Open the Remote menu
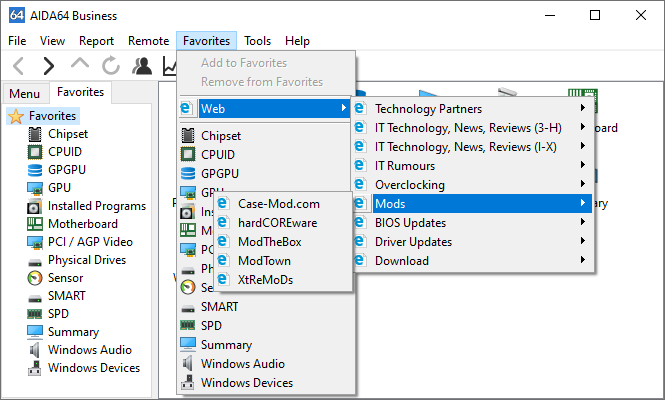 (148, 41)
